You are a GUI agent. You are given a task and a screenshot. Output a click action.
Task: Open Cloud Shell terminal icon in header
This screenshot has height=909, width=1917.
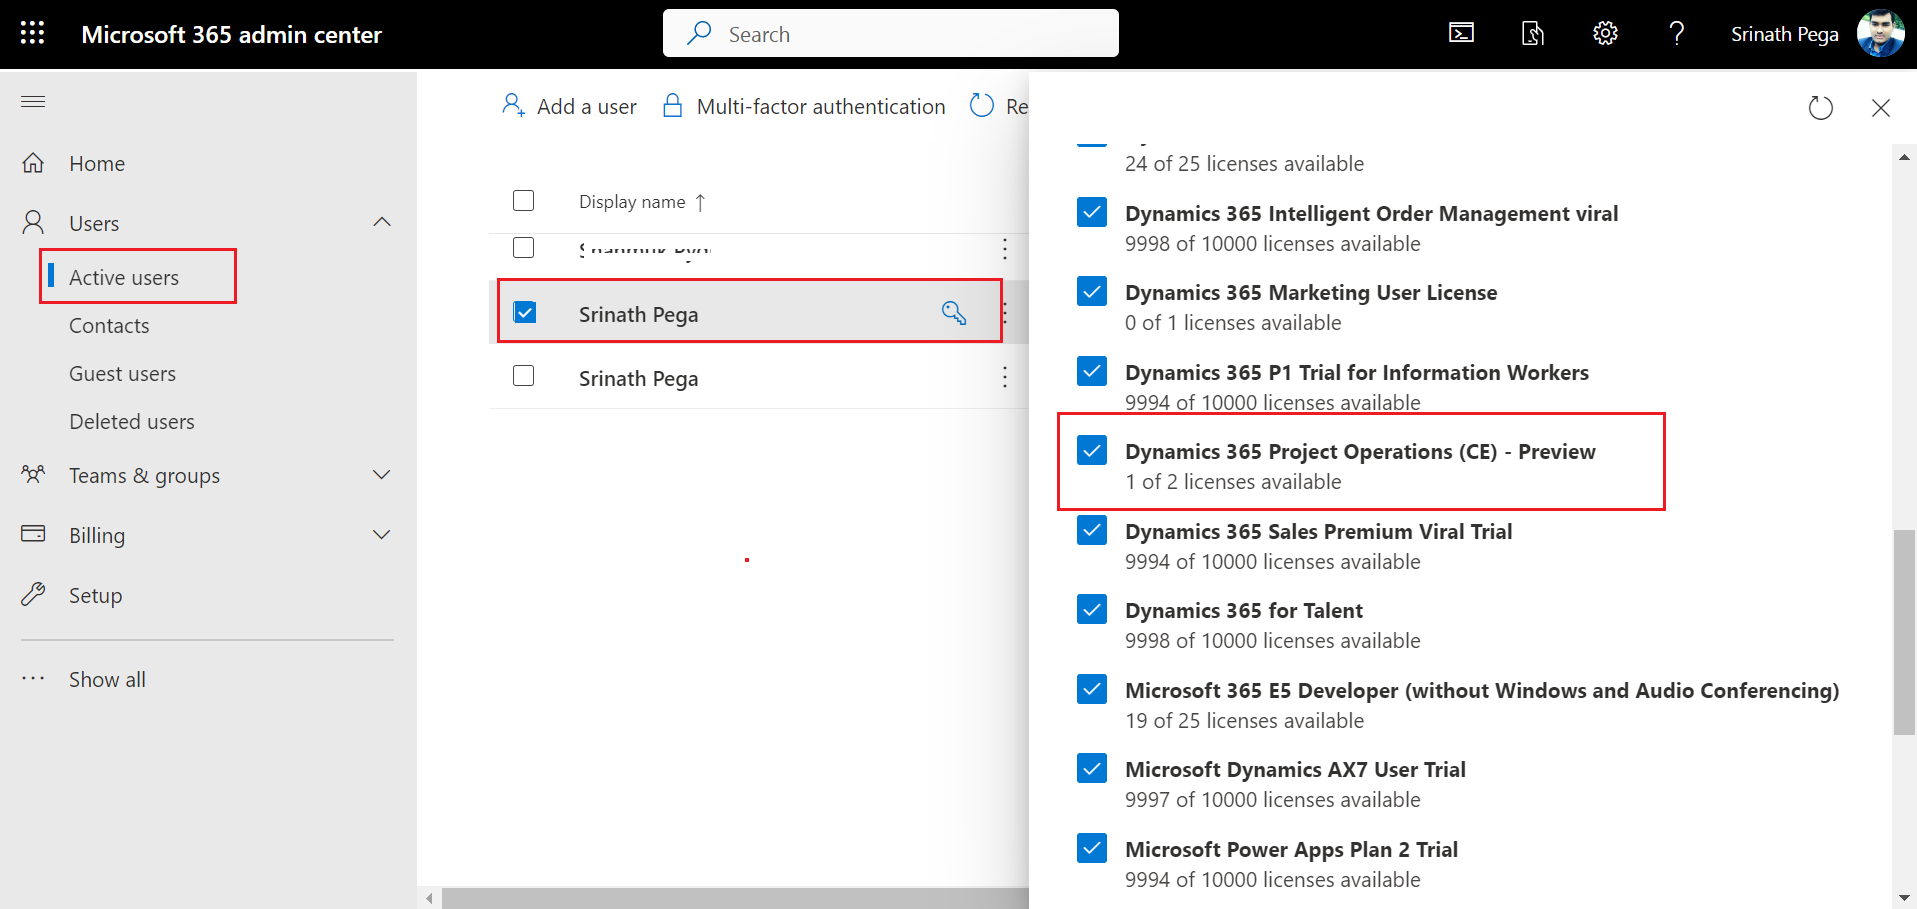pos(1461,34)
